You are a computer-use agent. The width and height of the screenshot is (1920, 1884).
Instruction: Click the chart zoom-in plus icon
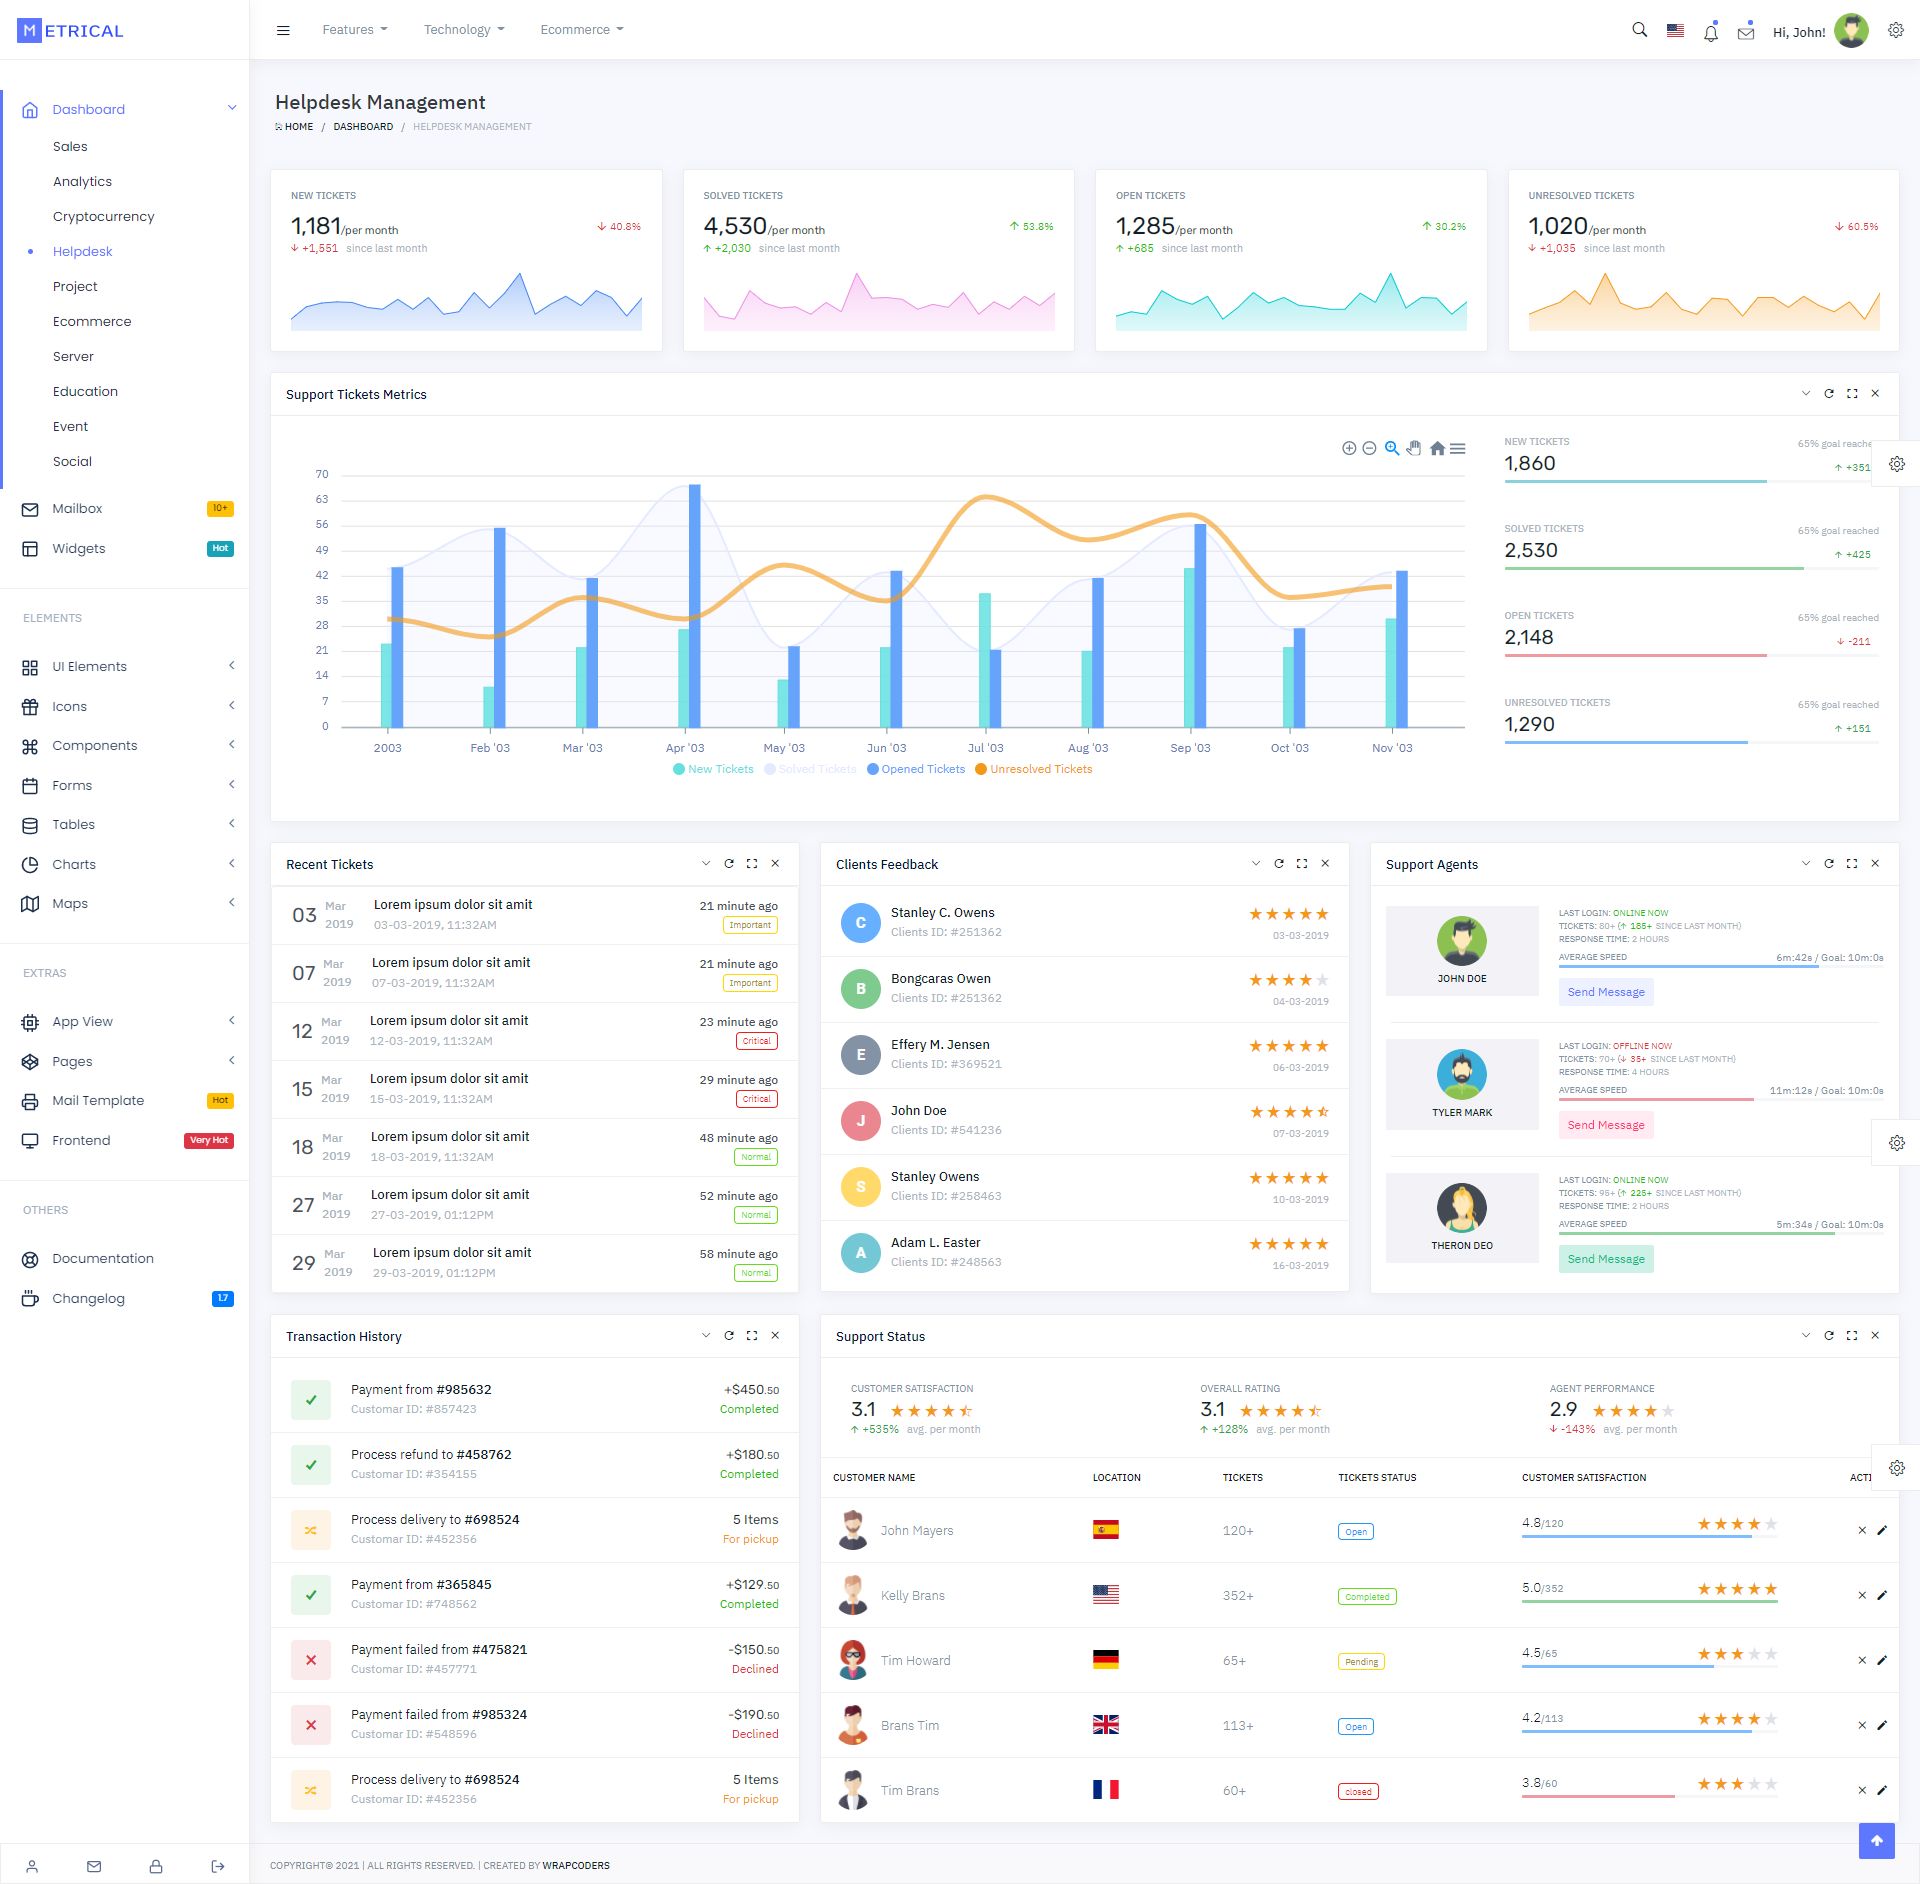pyautogui.click(x=1349, y=449)
